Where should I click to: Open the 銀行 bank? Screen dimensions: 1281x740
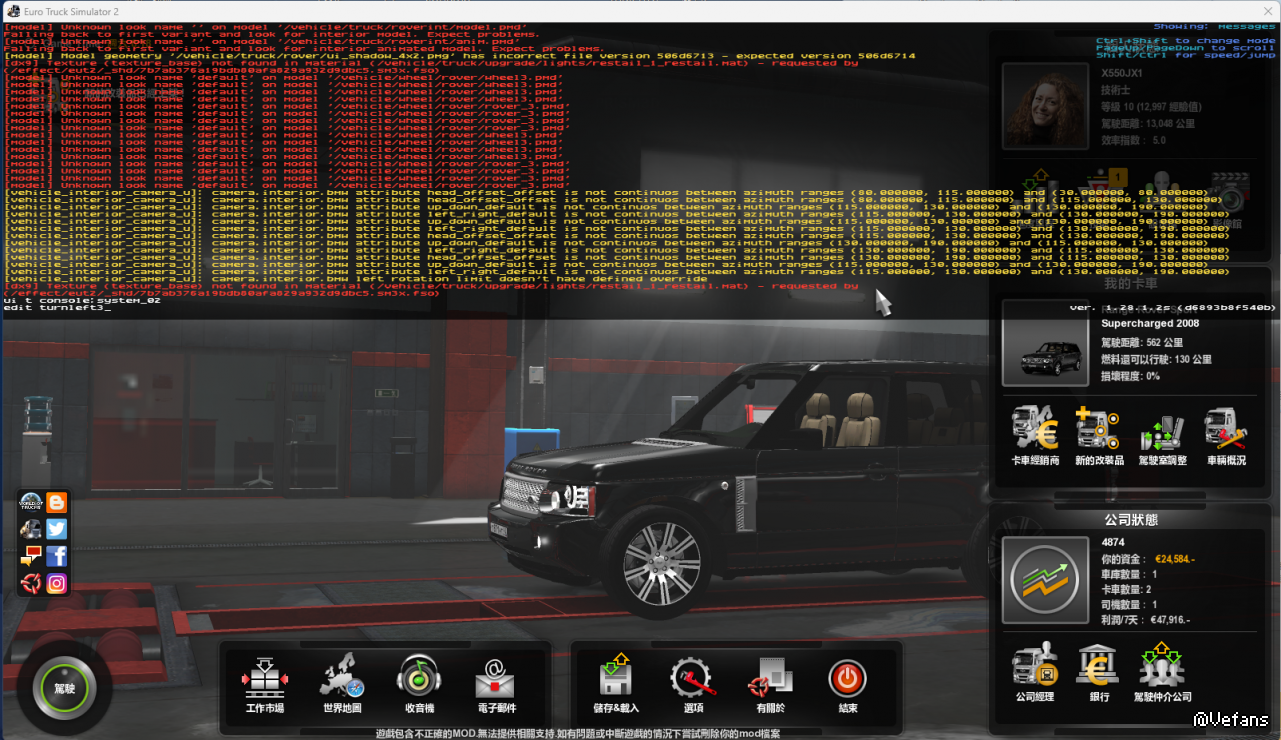[x=1098, y=668]
